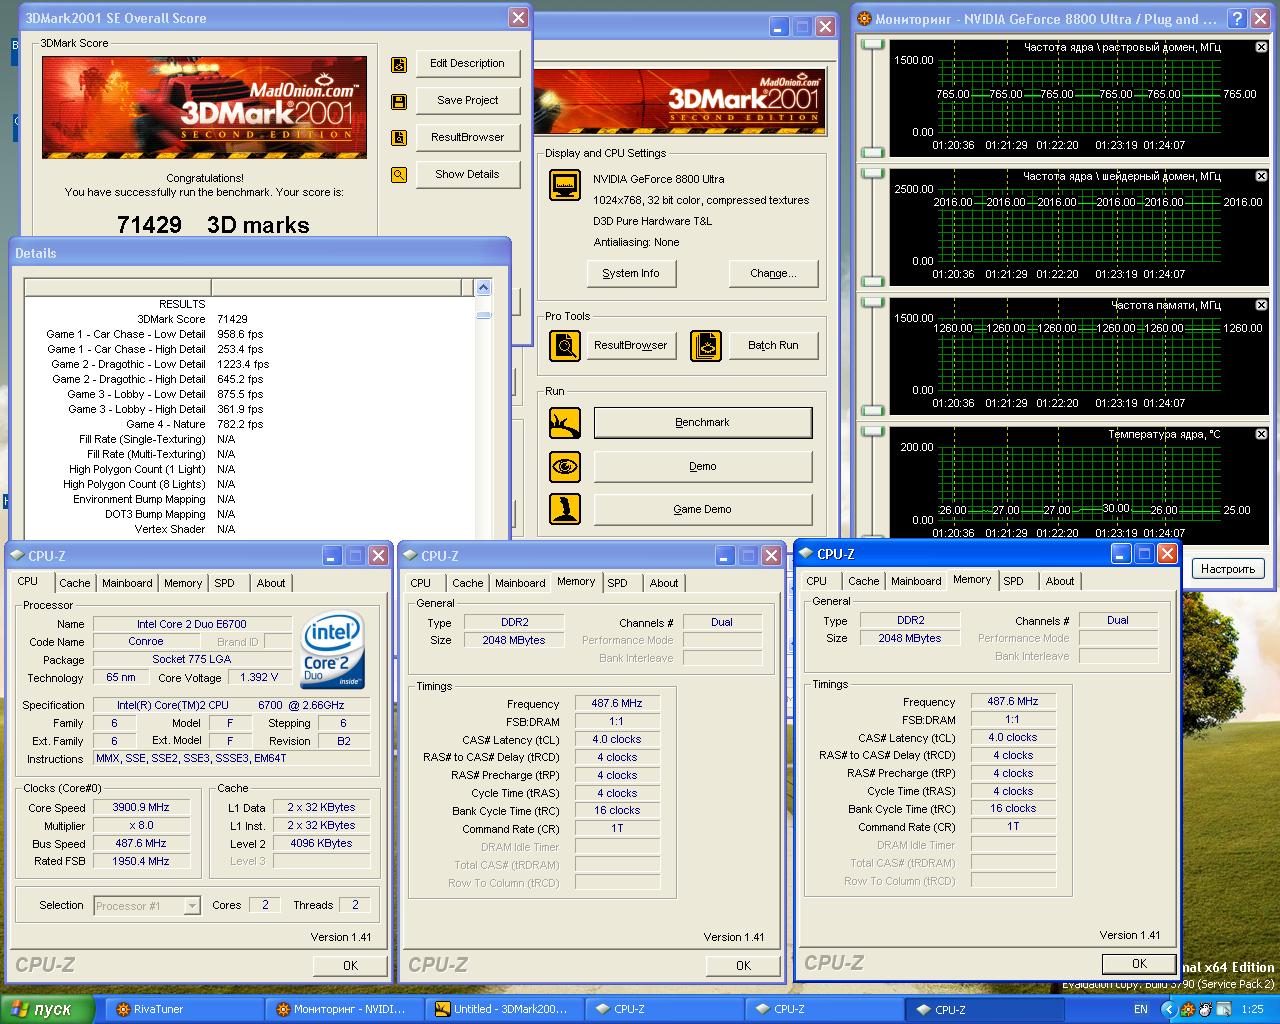Click the Intel Core 2 Duo logo

[x=333, y=650]
